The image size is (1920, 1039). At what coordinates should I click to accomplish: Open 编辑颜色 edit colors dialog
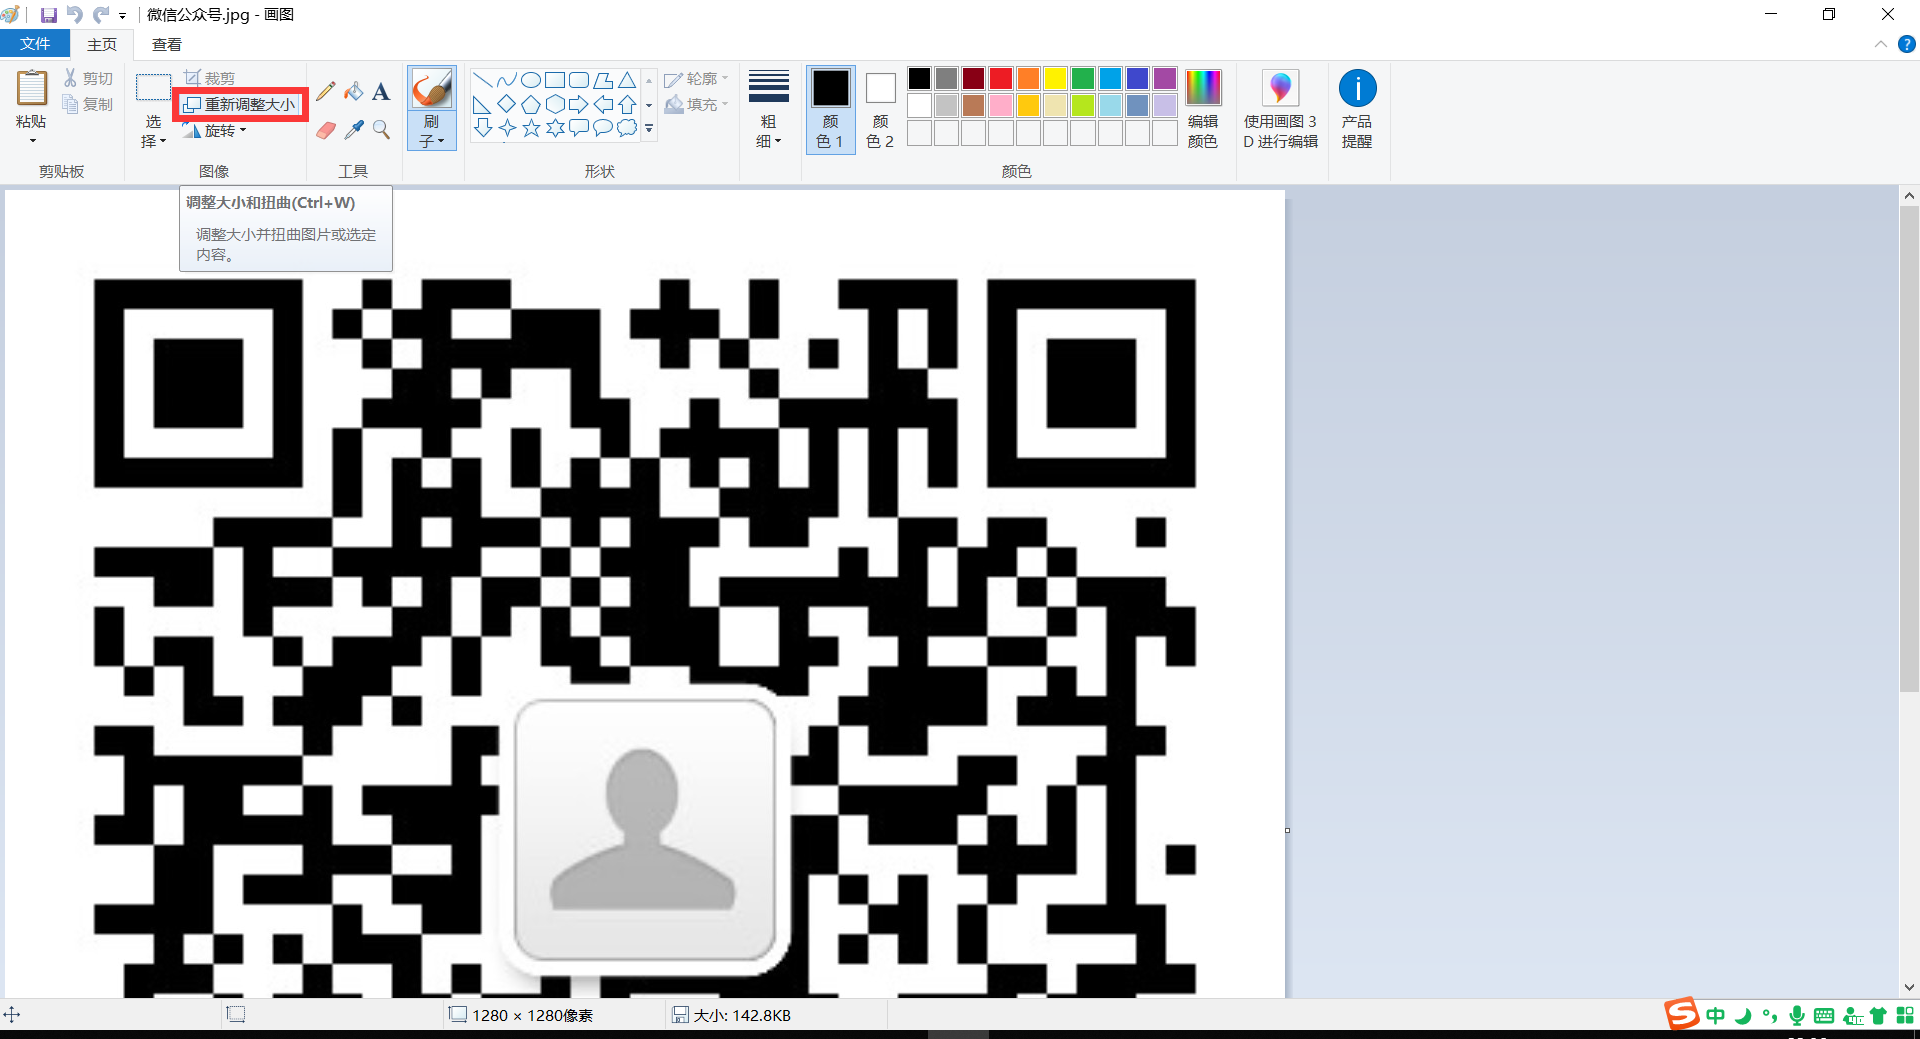pyautogui.click(x=1203, y=109)
